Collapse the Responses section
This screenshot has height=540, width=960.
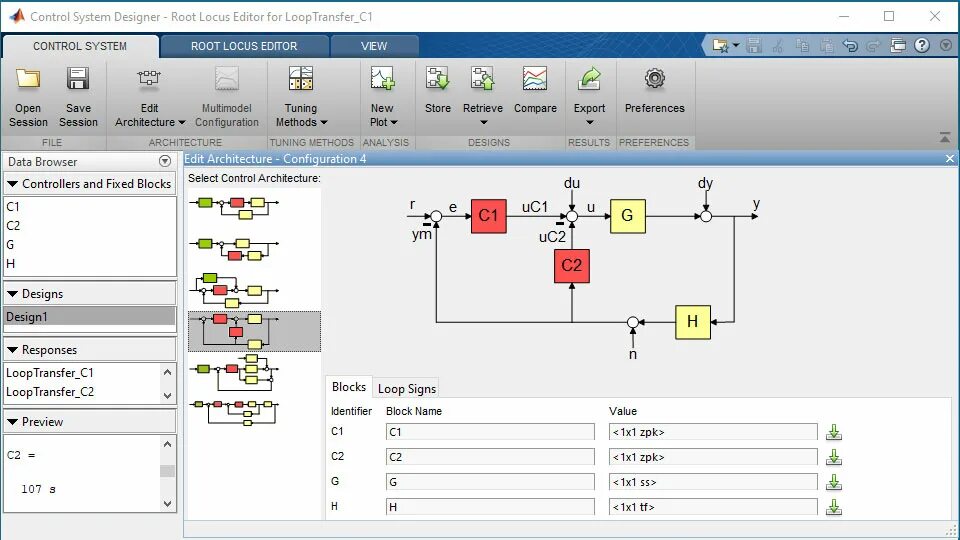pyautogui.click(x=12, y=350)
